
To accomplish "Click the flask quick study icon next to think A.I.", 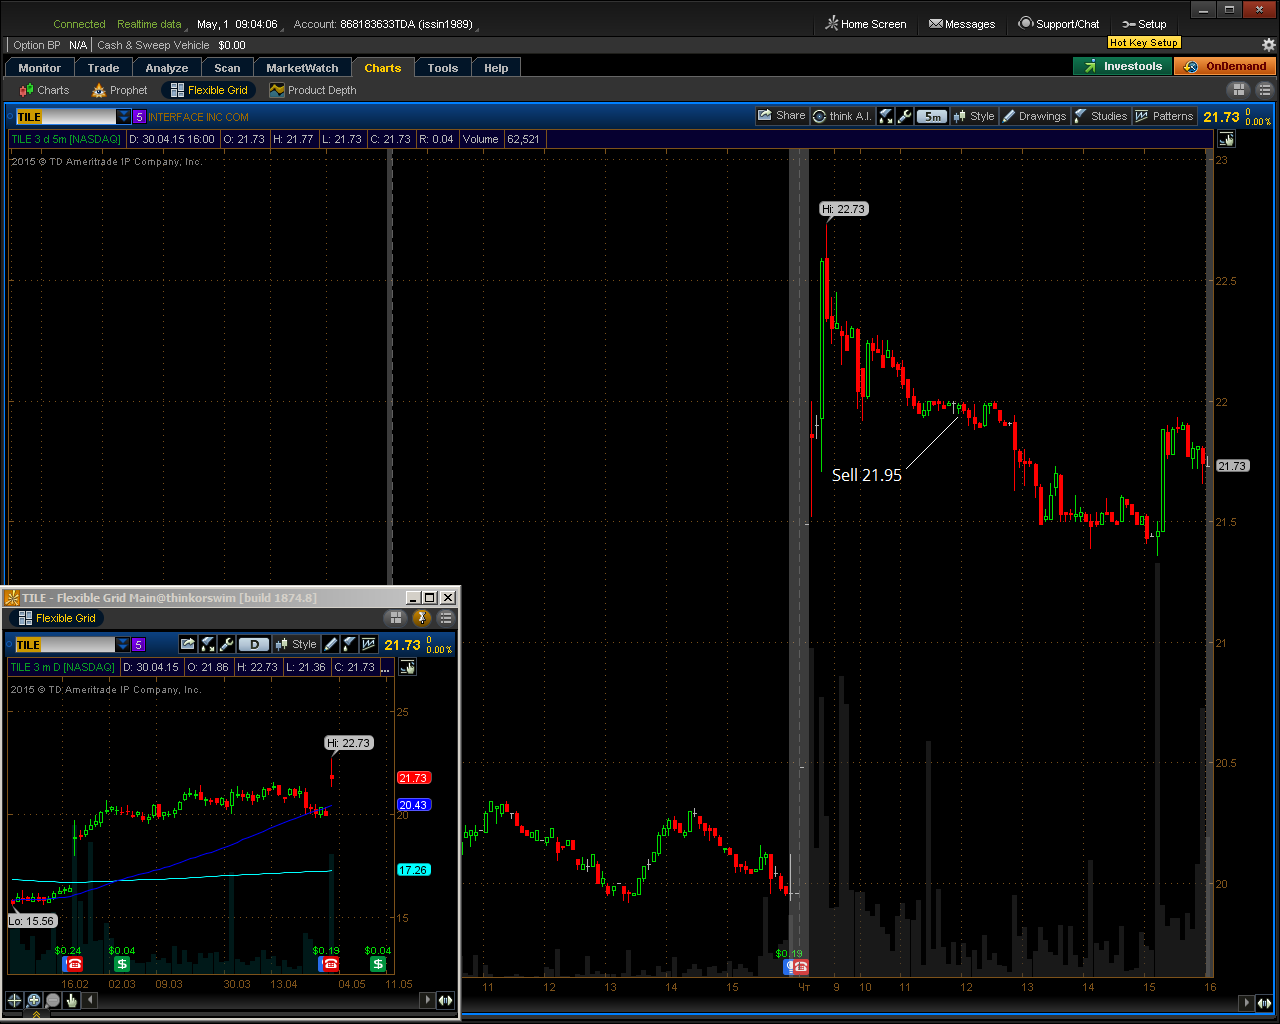I will (x=886, y=116).
